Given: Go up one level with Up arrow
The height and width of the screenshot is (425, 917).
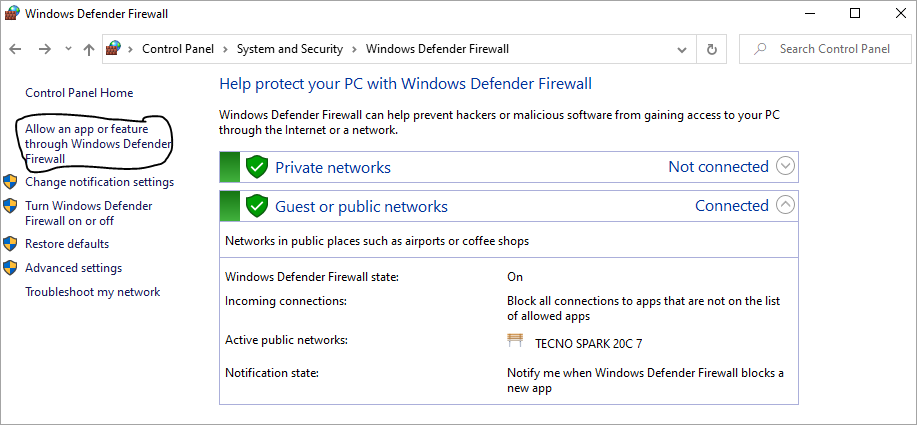Looking at the screenshot, I should (89, 49).
